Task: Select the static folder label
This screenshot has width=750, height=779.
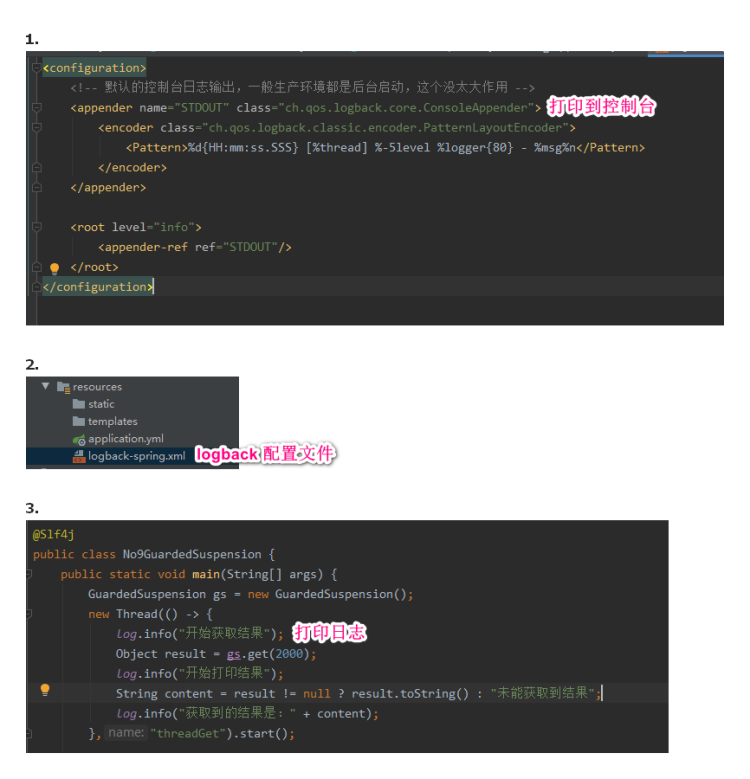Action: [101, 404]
